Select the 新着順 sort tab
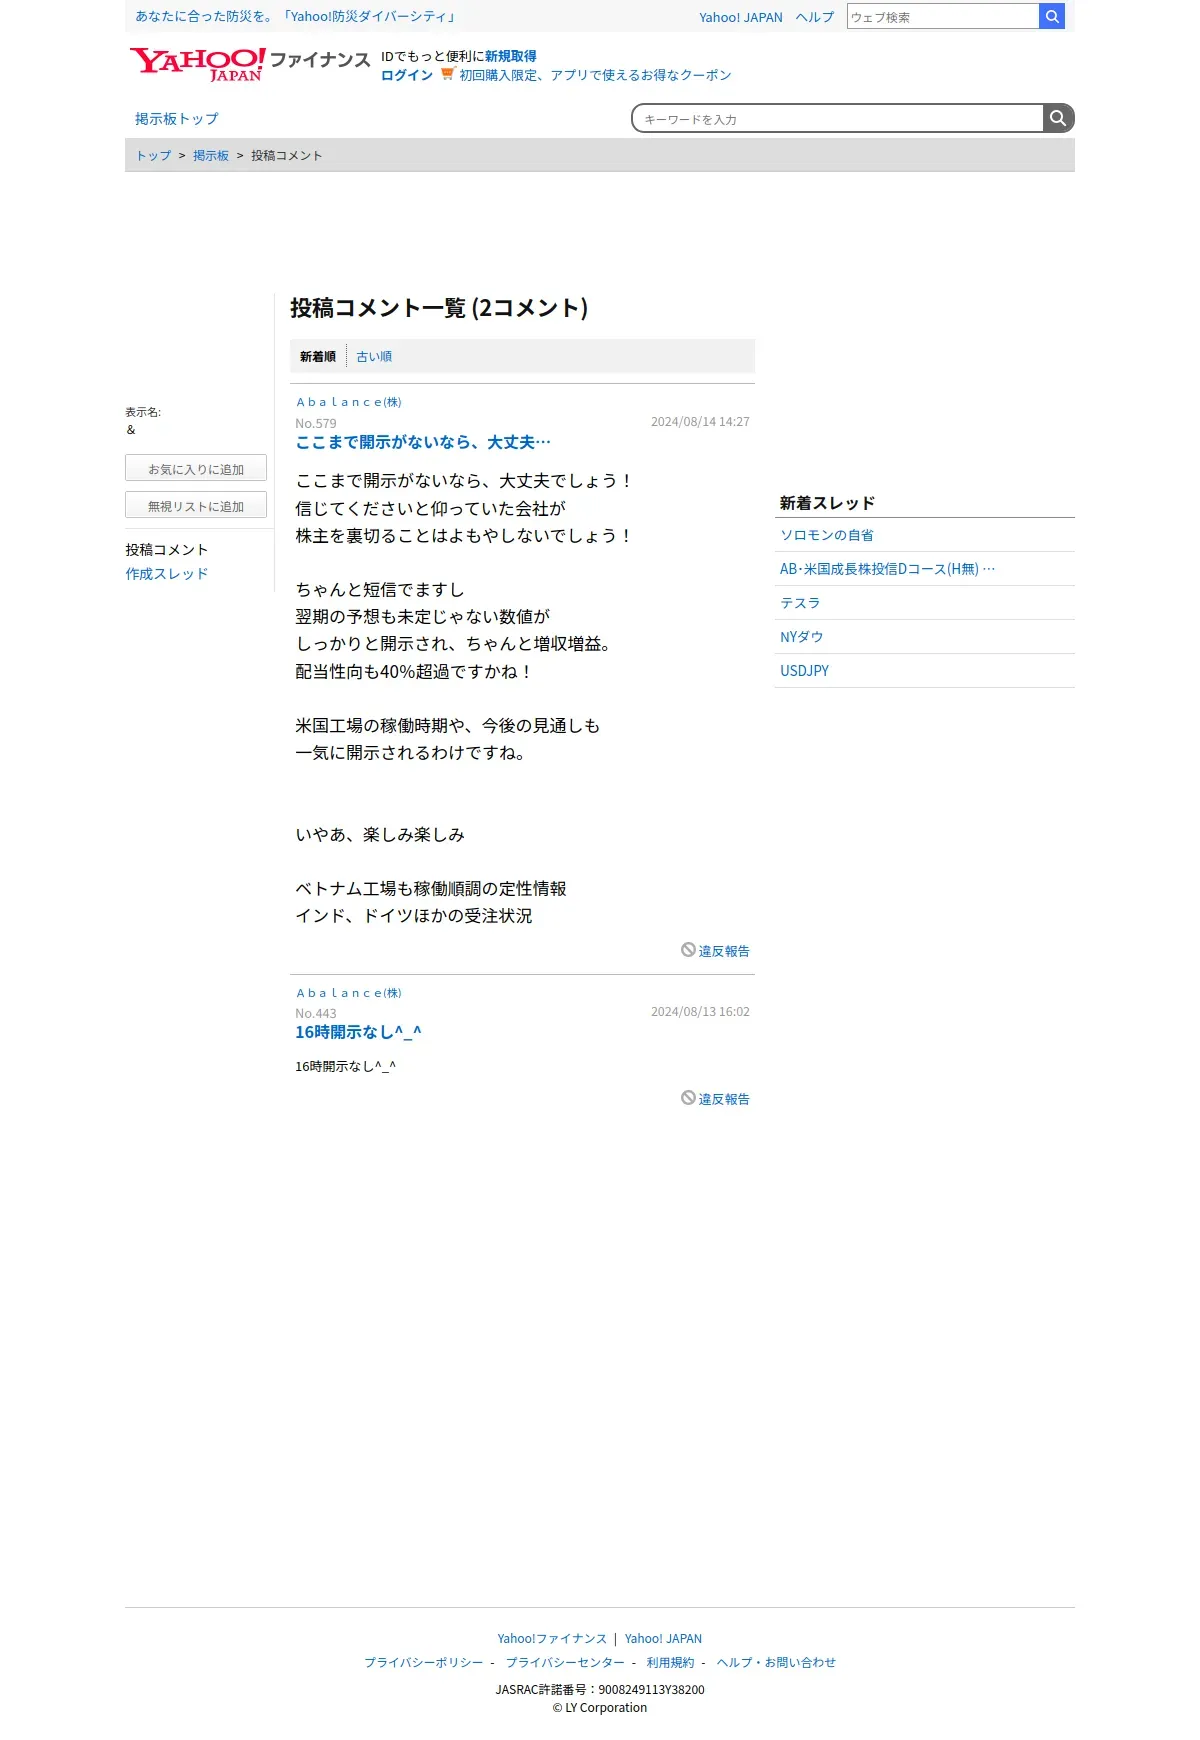Viewport: 1200px width, 1740px height. coord(318,356)
